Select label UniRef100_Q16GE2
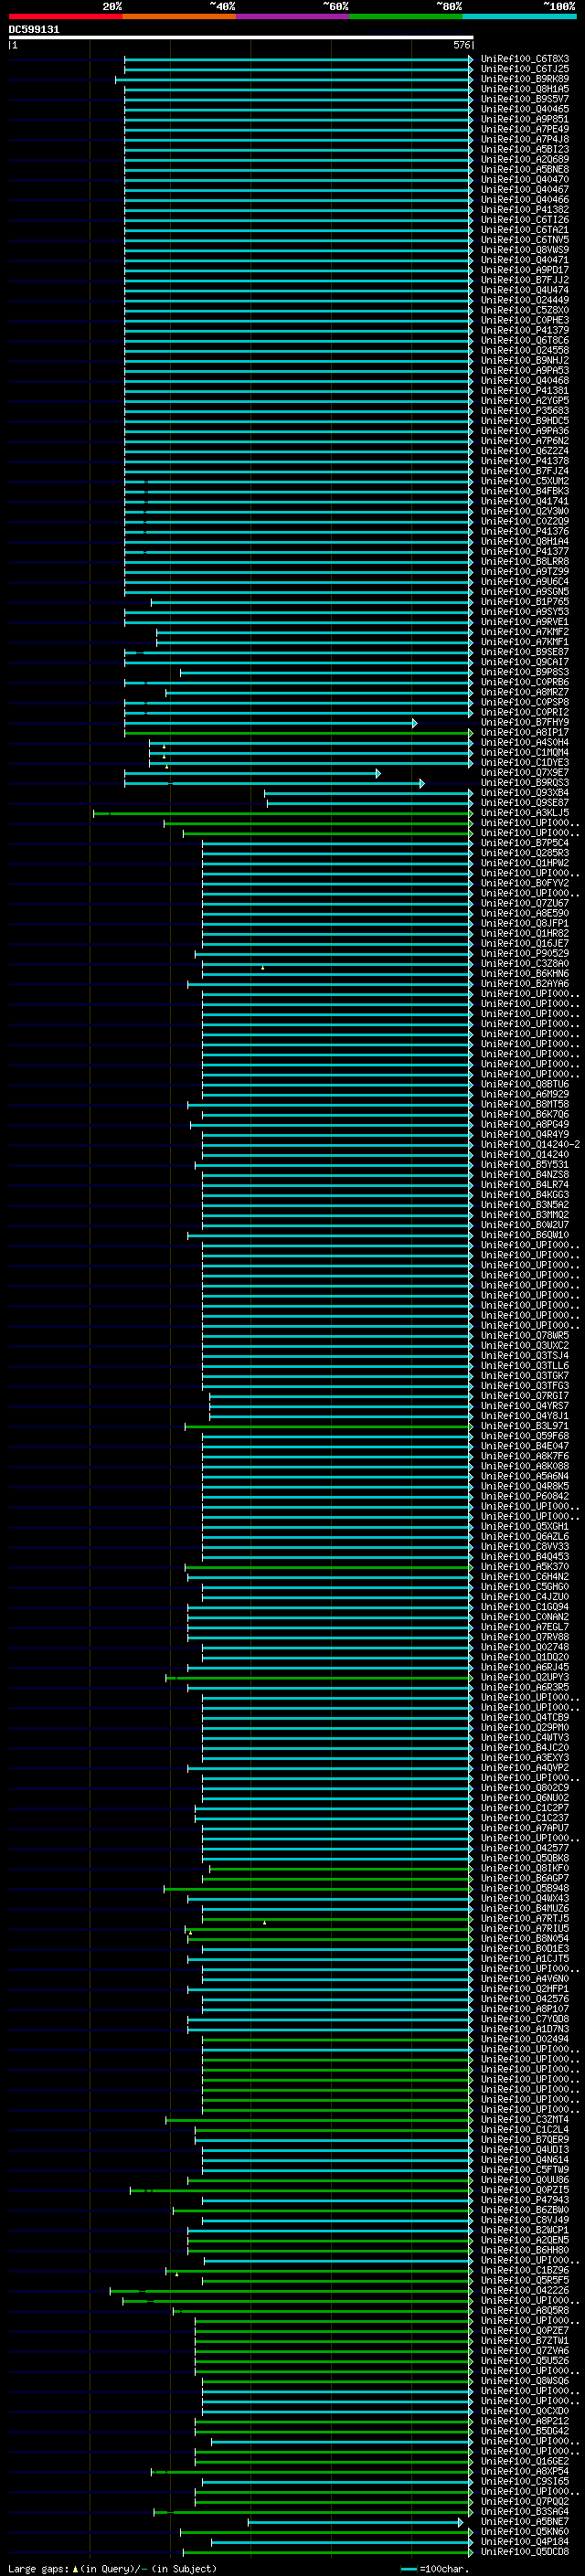This screenshot has height=2576, width=585. pos(525,2462)
